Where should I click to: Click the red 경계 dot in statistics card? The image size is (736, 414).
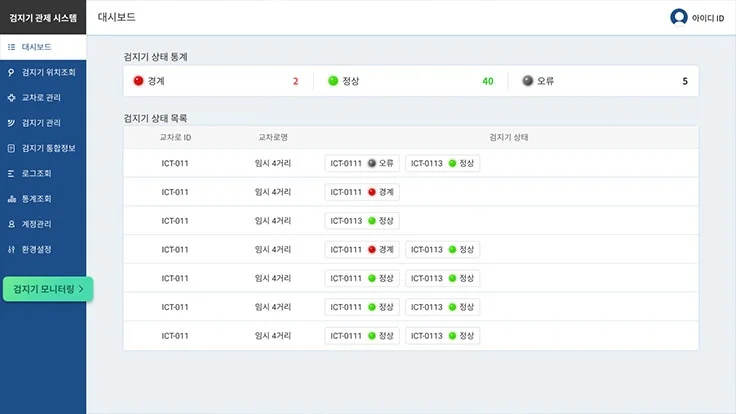(x=138, y=81)
